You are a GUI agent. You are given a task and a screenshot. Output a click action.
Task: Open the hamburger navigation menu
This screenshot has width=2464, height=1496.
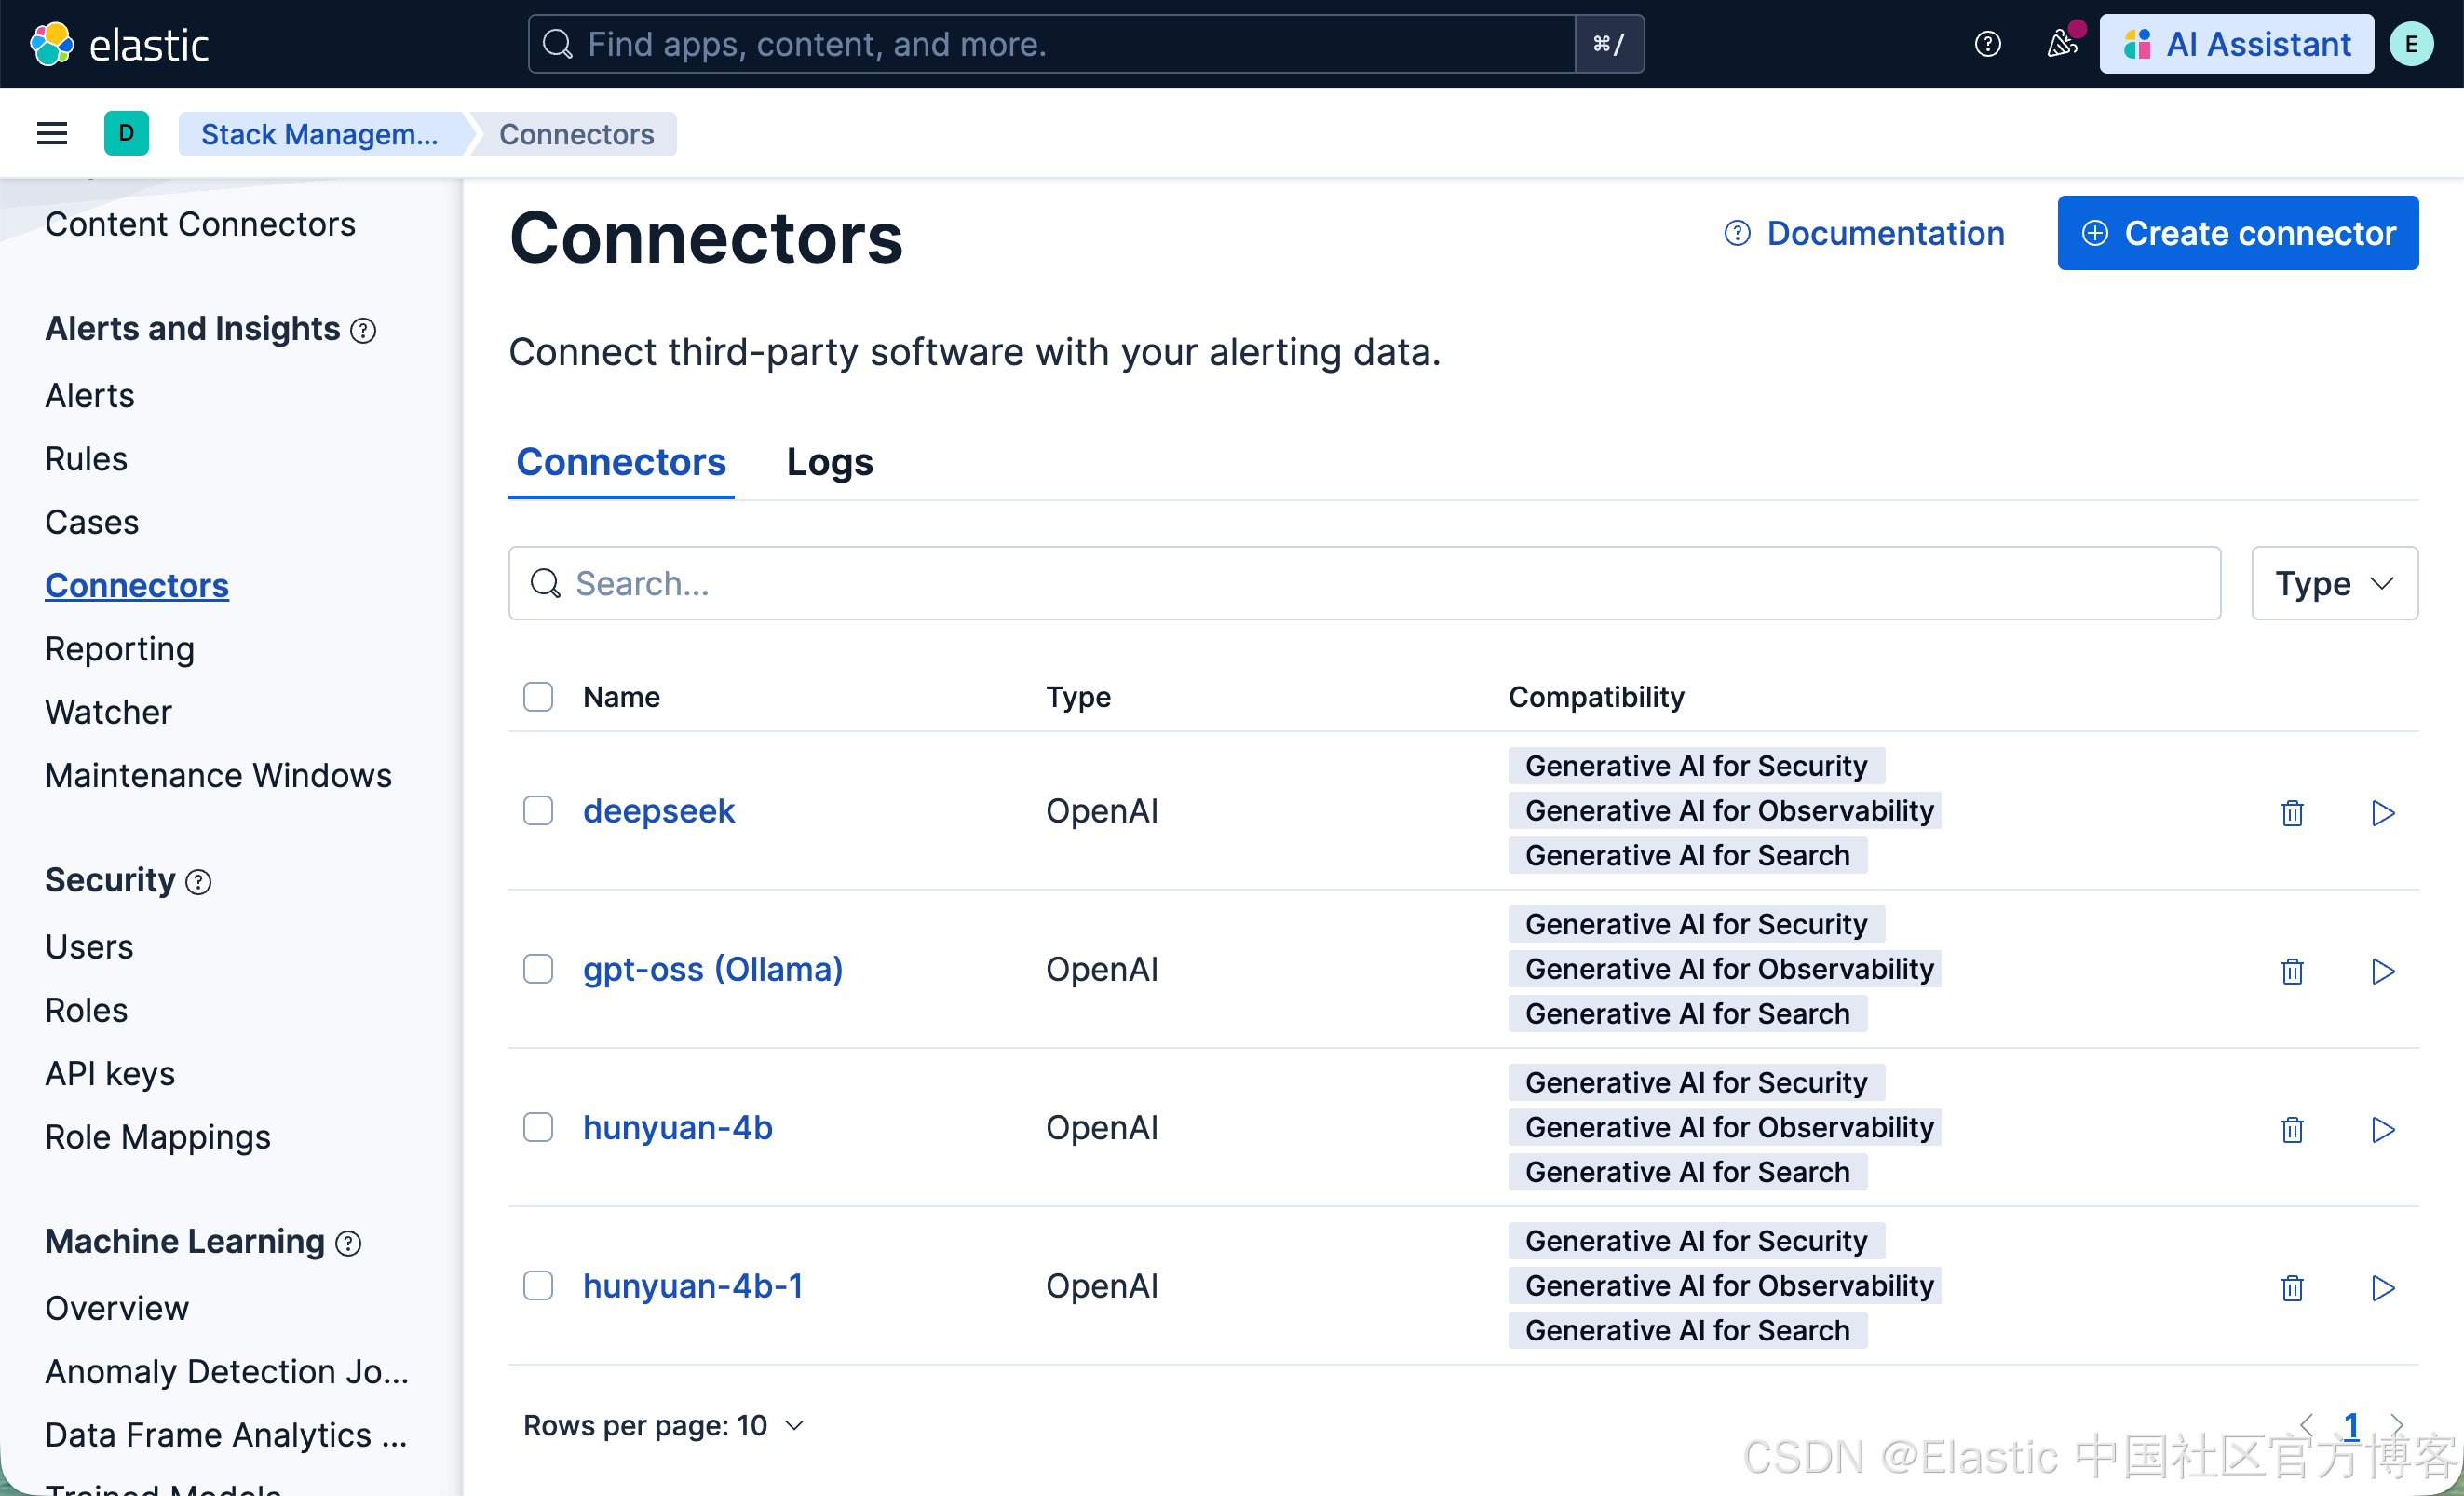click(52, 134)
